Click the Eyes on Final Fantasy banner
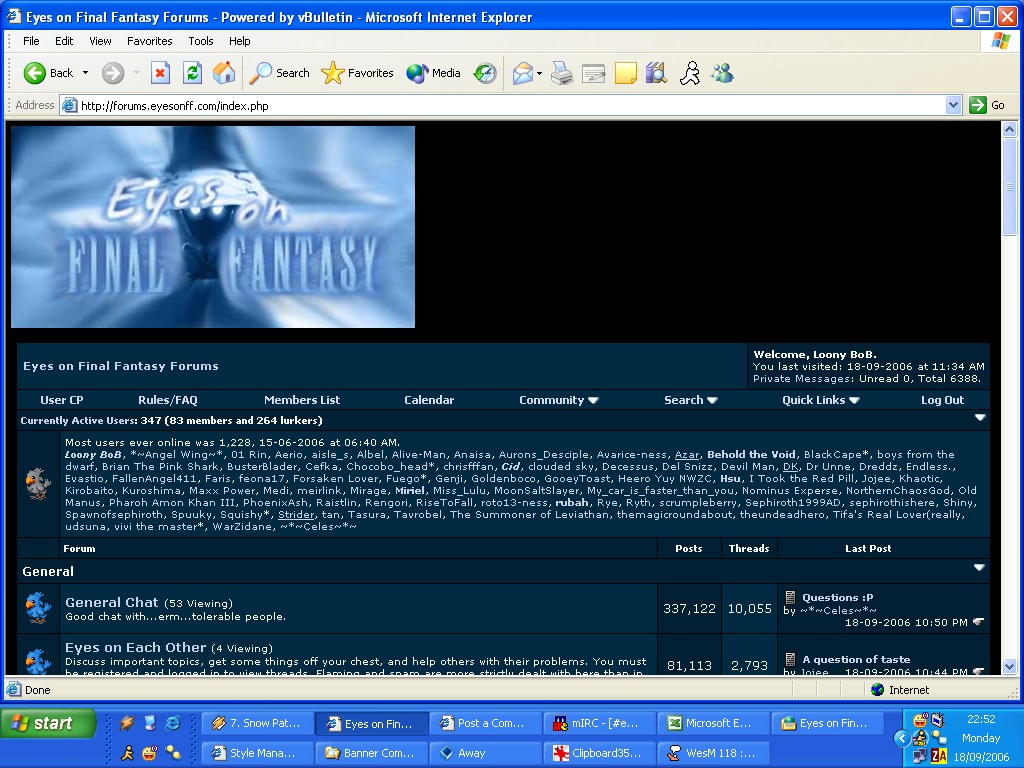 point(213,227)
